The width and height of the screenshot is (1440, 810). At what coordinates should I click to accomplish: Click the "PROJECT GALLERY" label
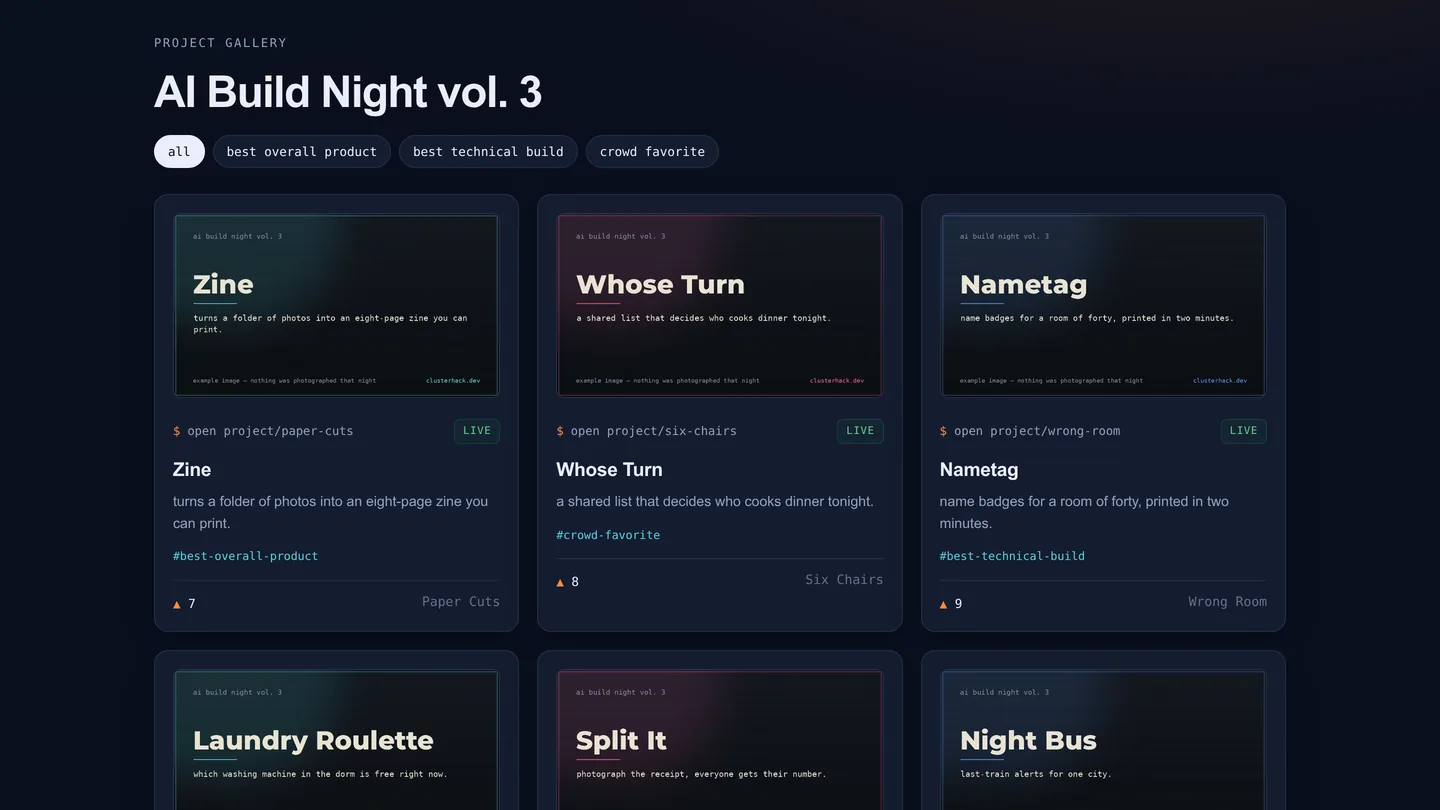(x=220, y=43)
